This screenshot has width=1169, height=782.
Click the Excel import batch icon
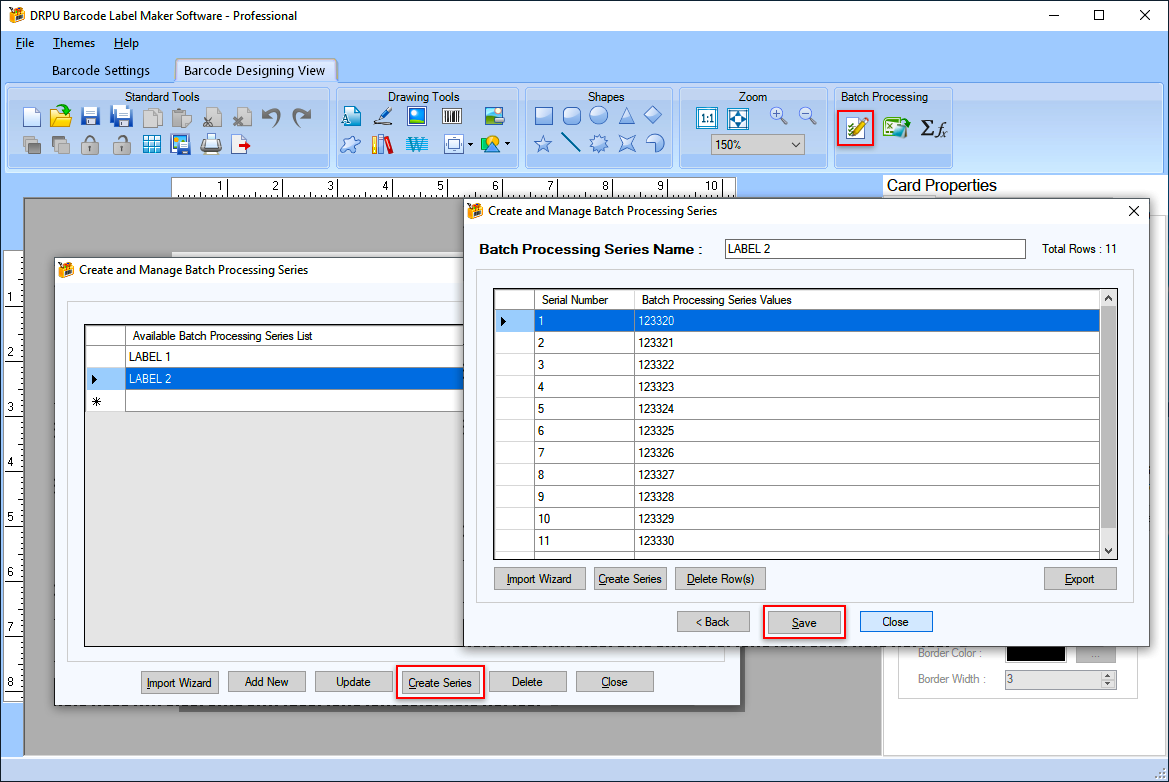pyautogui.click(x=895, y=127)
